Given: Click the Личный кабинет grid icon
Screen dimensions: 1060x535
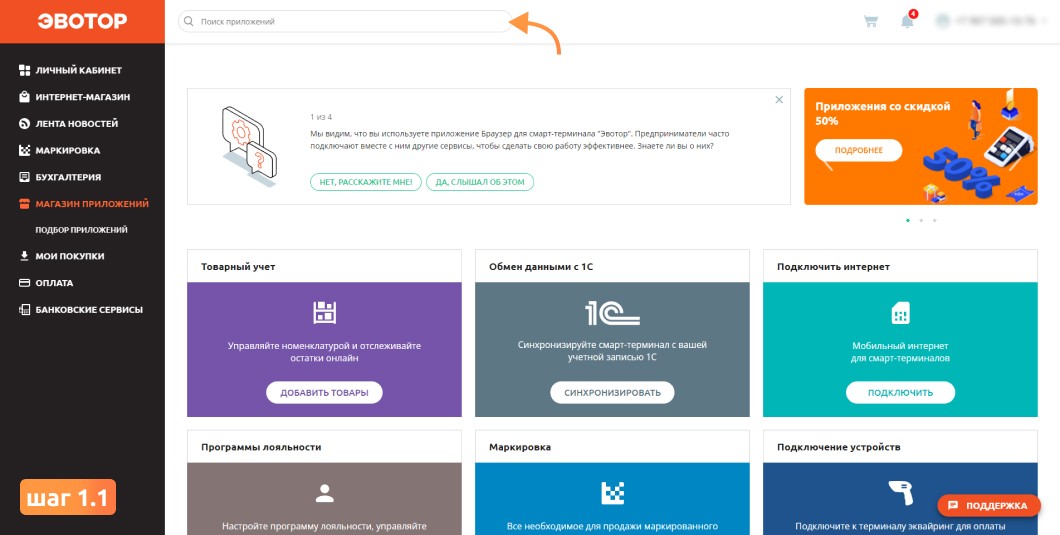Looking at the screenshot, I should point(24,70).
